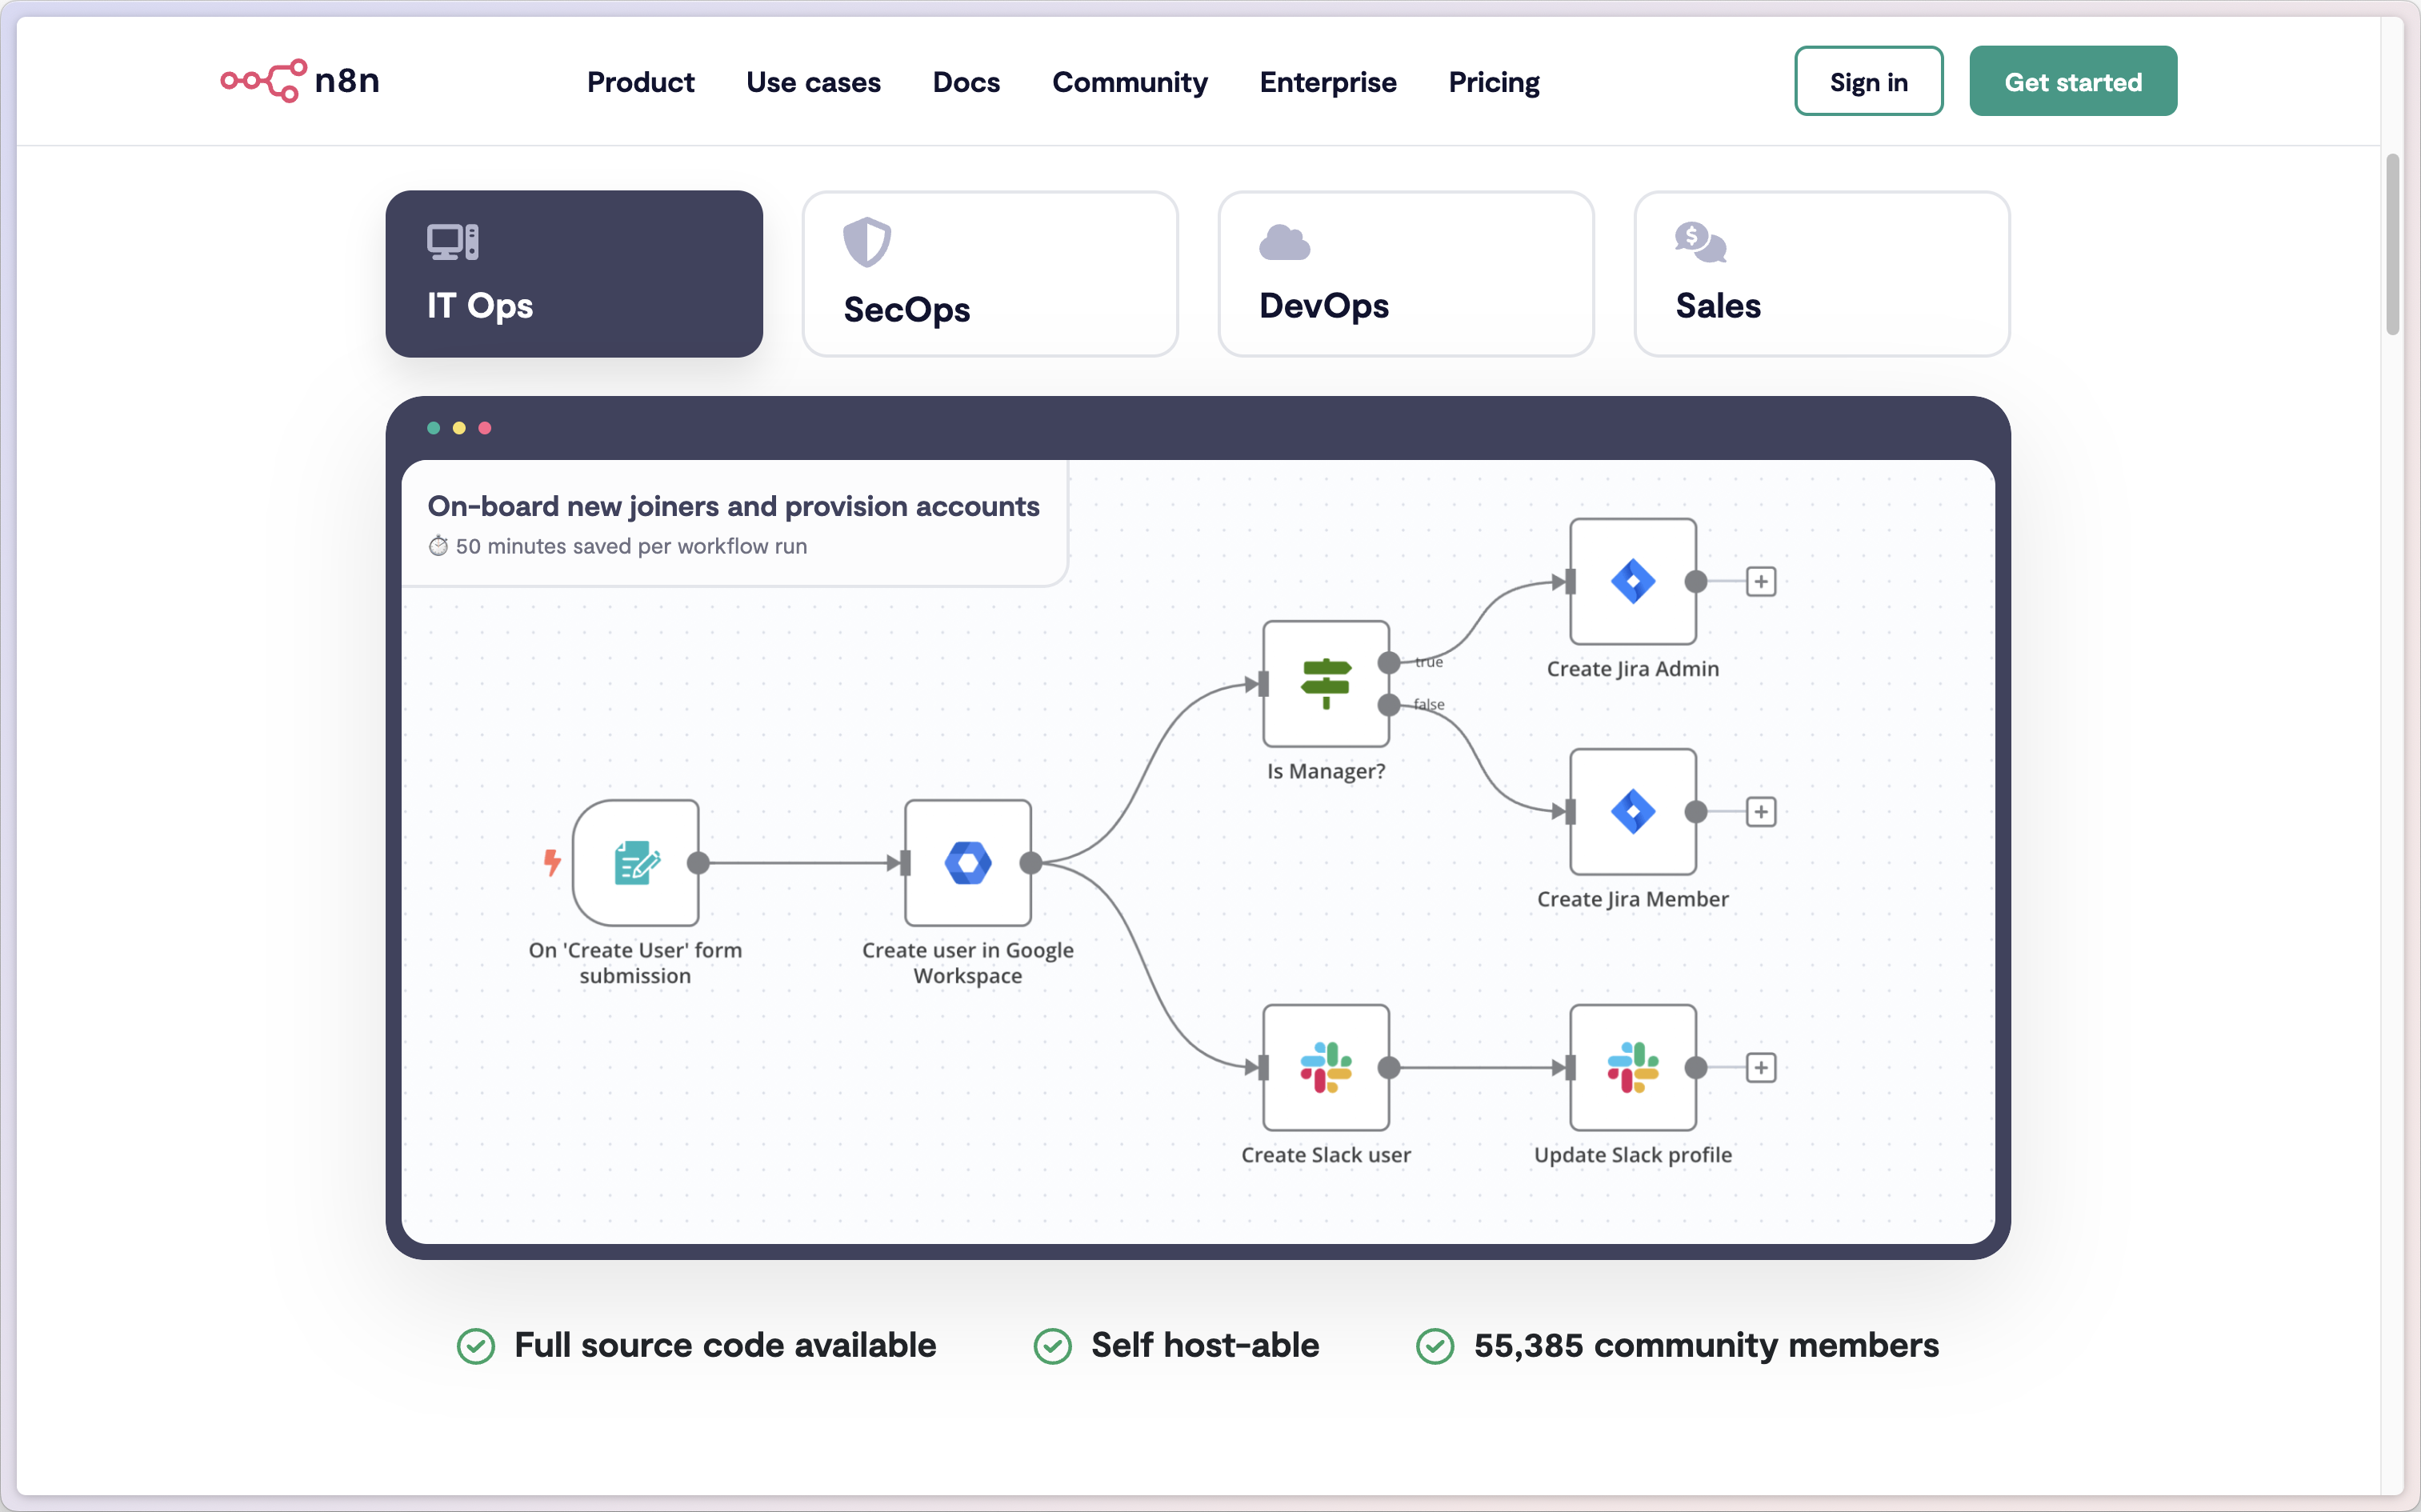Click the n8n logo icon
The width and height of the screenshot is (2421, 1512).
[263, 81]
